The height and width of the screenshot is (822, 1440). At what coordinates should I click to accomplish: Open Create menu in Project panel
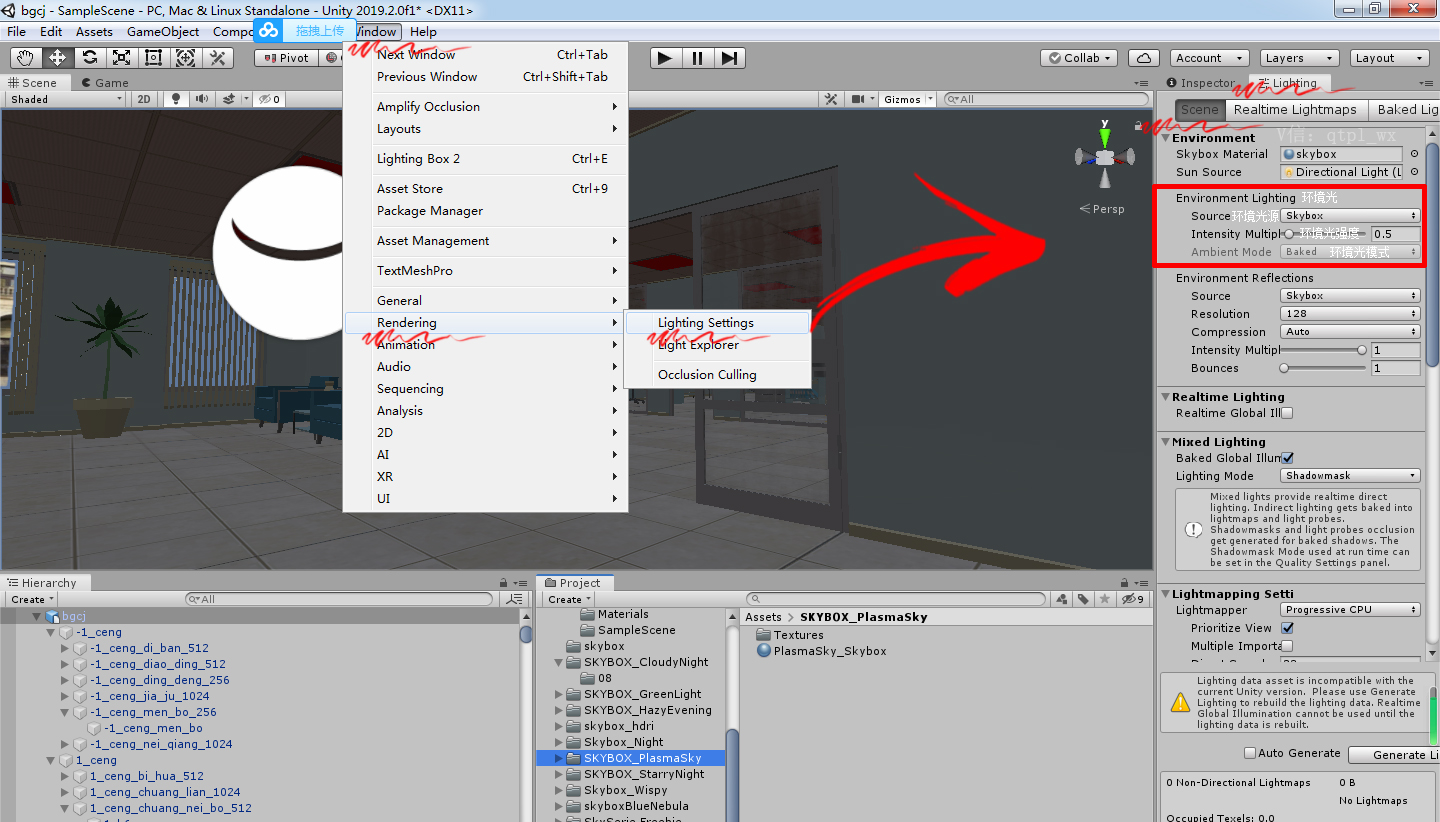tap(569, 600)
